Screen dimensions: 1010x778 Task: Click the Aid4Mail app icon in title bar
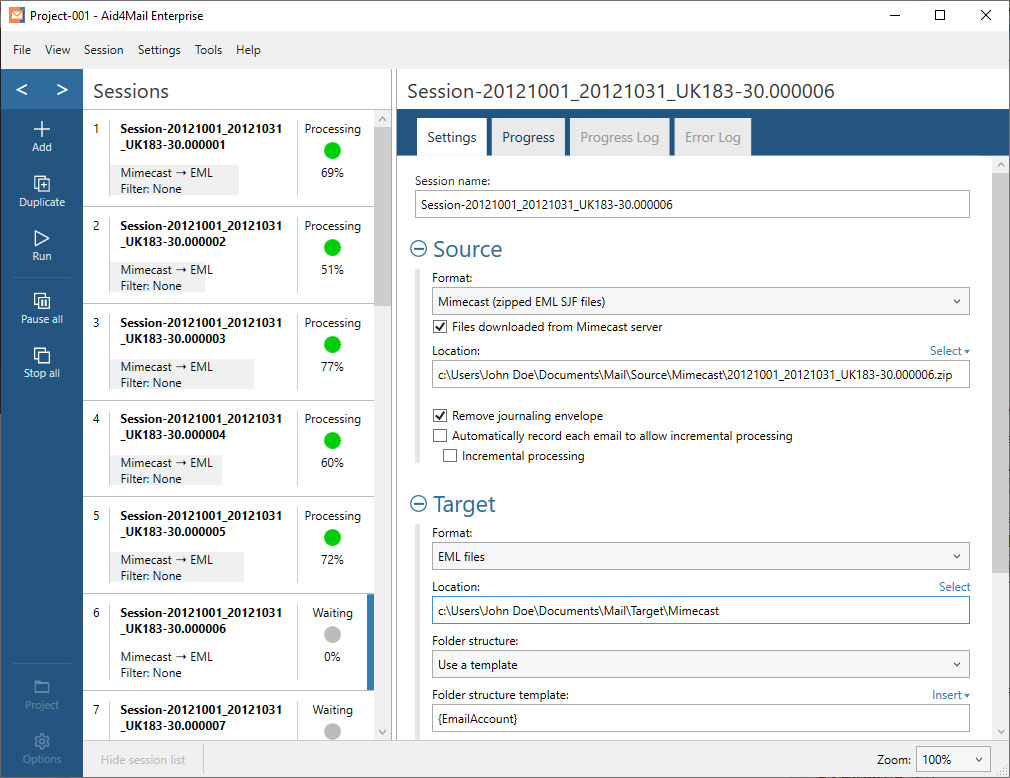point(17,15)
